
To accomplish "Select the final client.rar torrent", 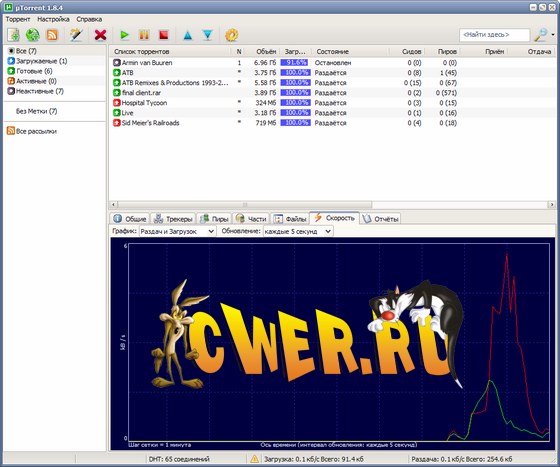I will [332, 93].
